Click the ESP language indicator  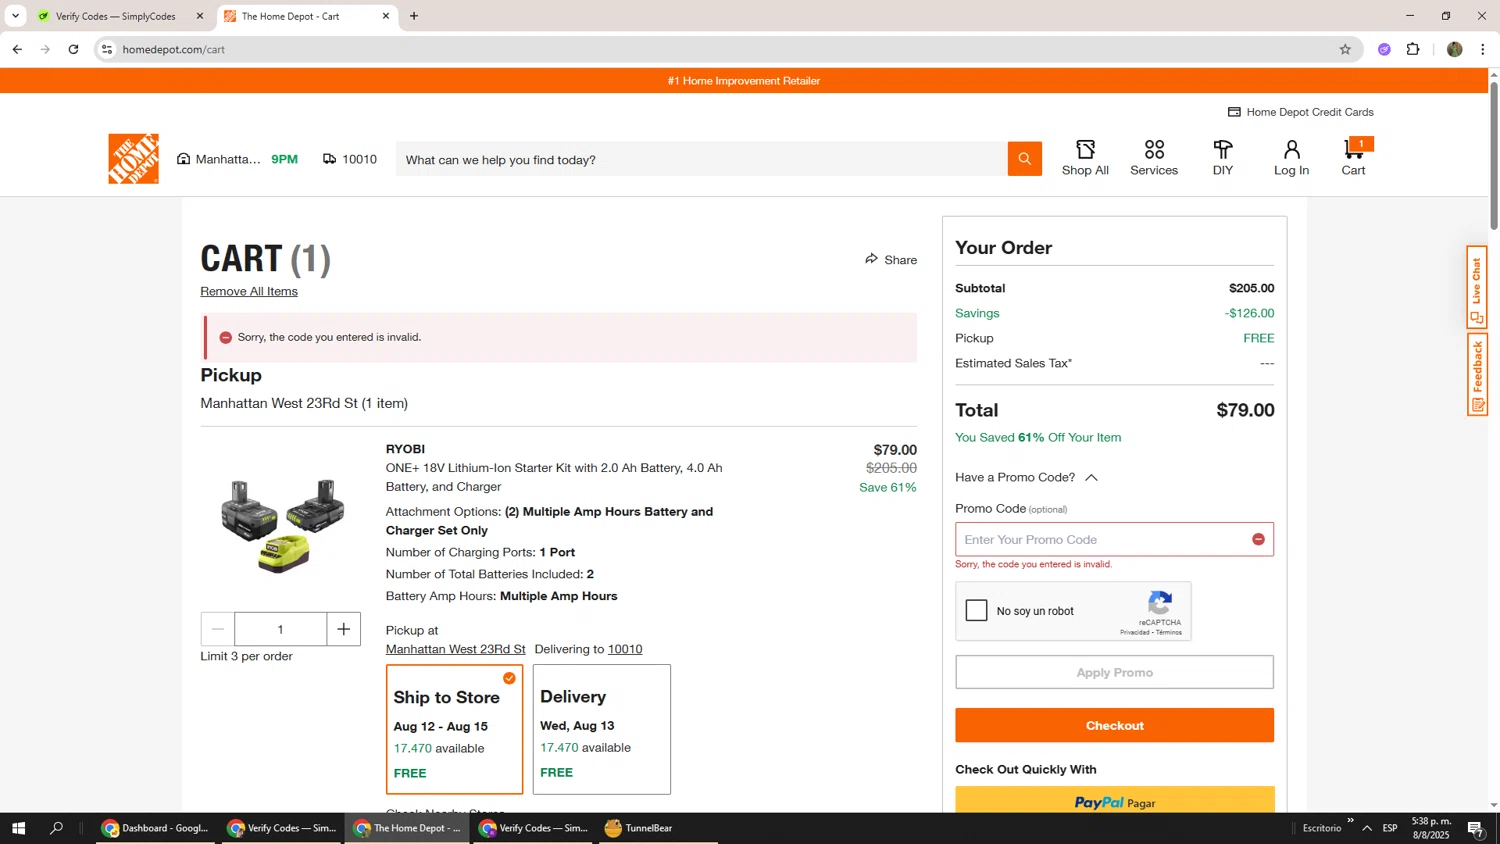[x=1389, y=828]
